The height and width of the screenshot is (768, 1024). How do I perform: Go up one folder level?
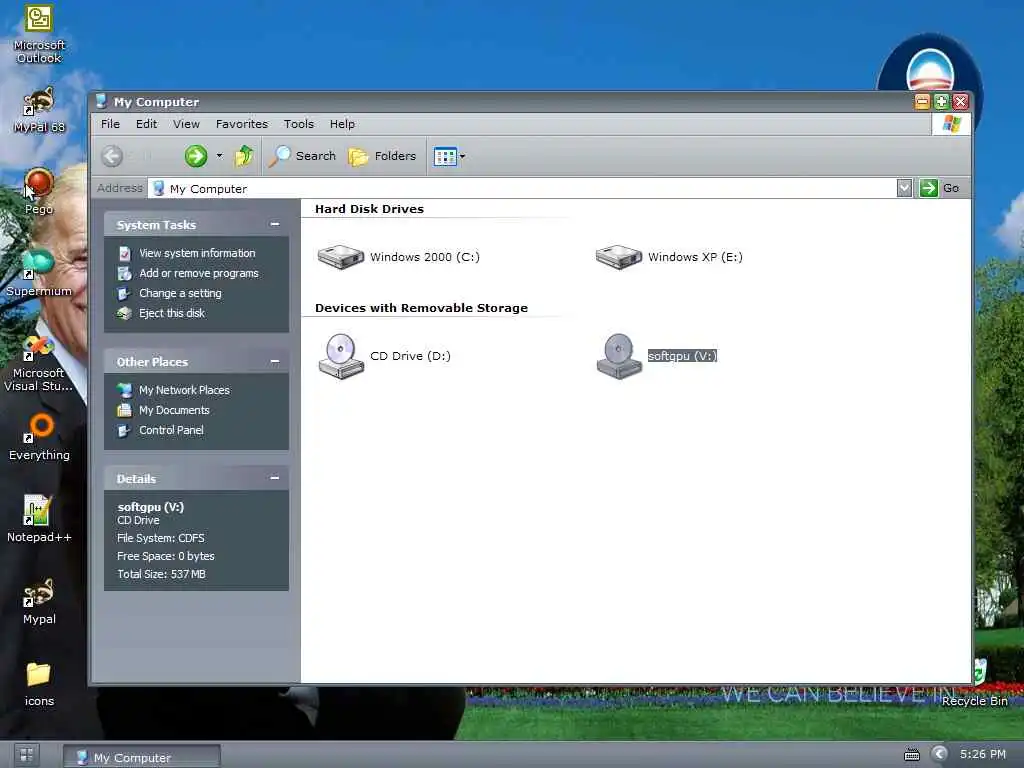[x=244, y=156]
